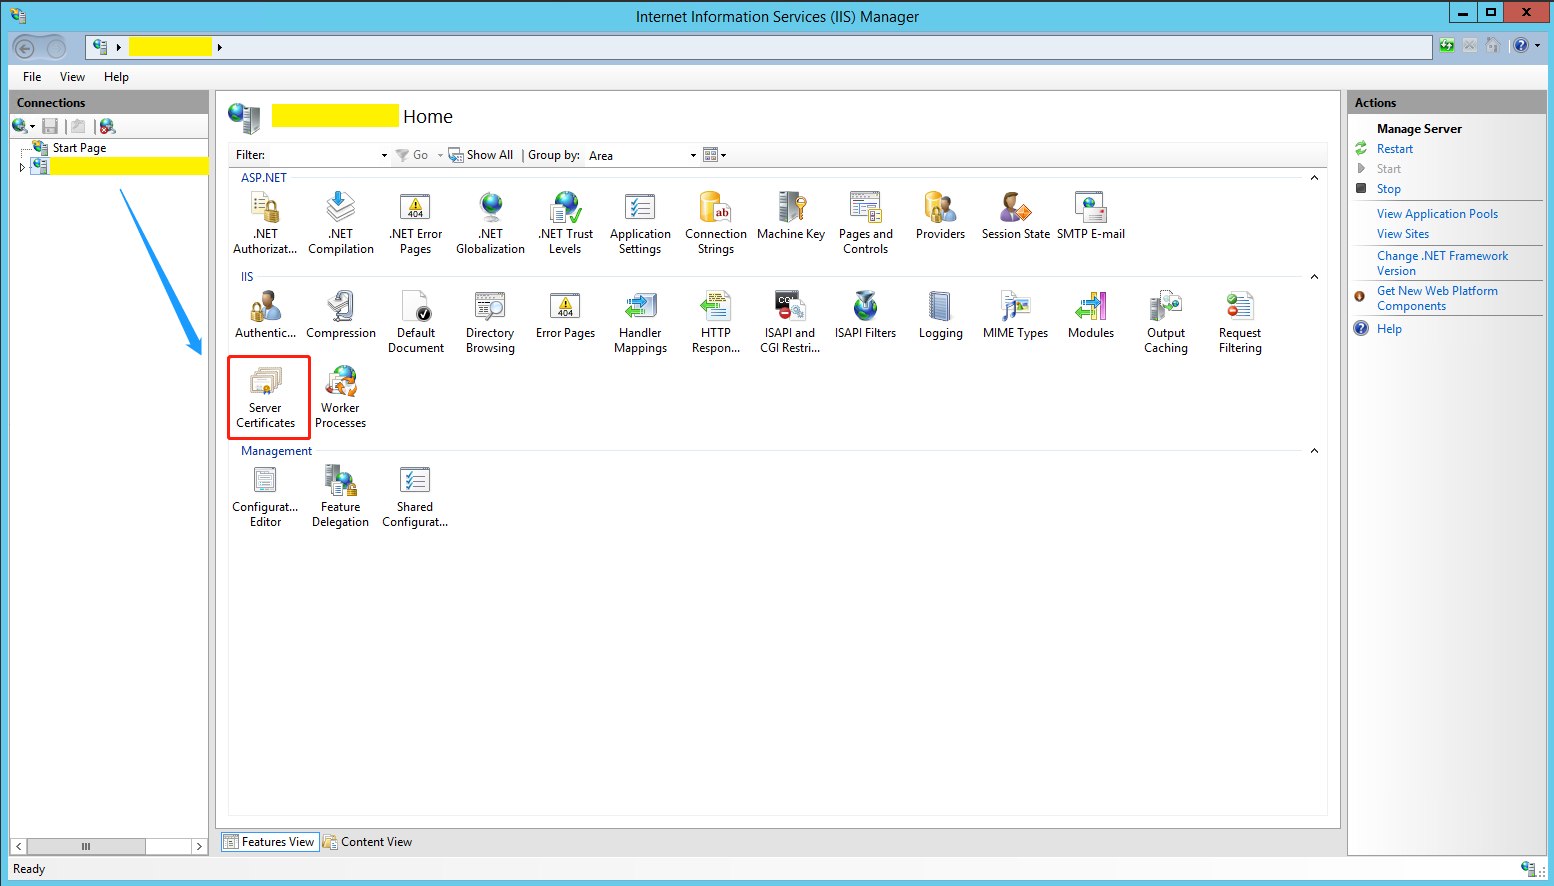The width and height of the screenshot is (1554, 886).
Task: Switch to Features View tab
Action: coord(269,842)
